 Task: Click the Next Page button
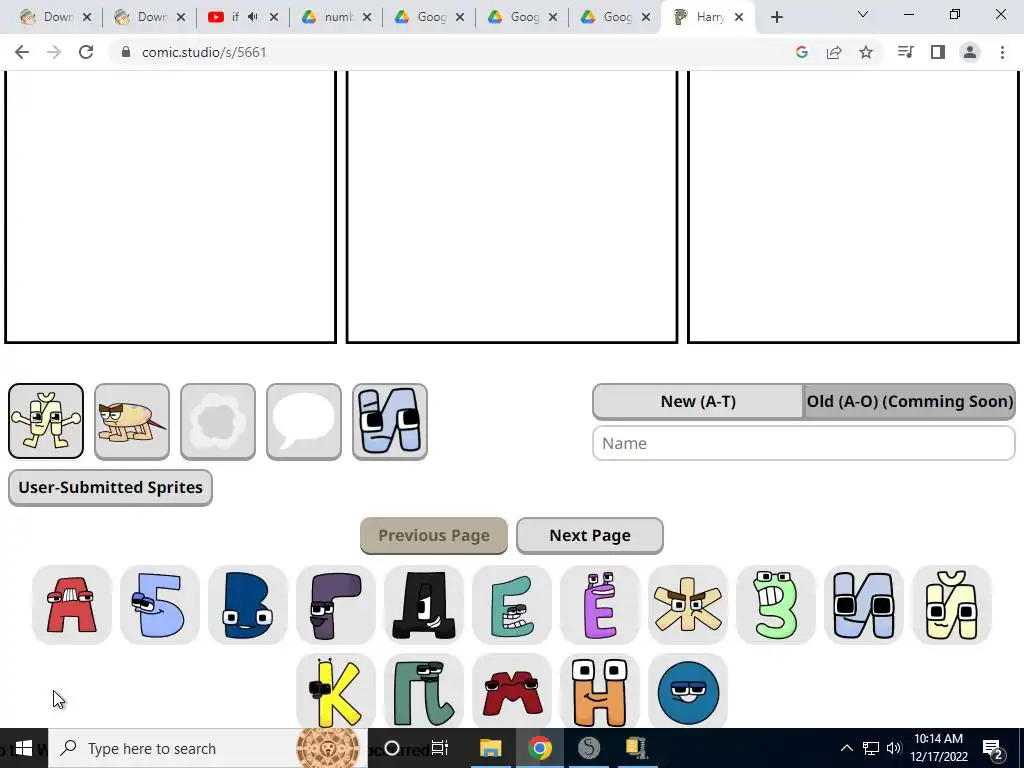pos(590,536)
